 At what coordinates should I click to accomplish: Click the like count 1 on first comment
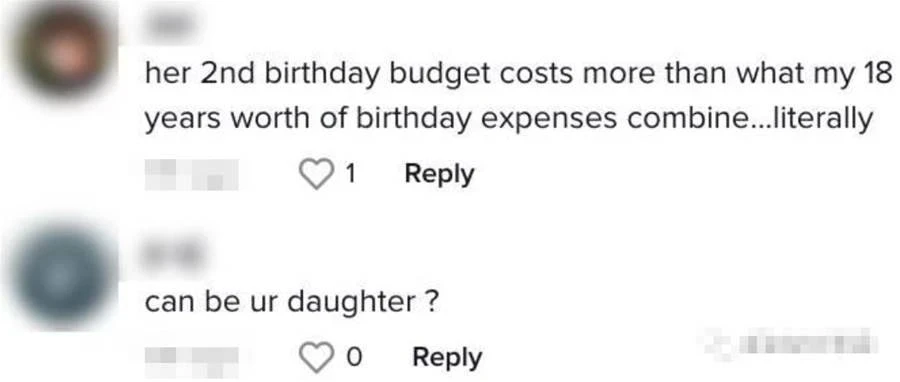pos(350,174)
